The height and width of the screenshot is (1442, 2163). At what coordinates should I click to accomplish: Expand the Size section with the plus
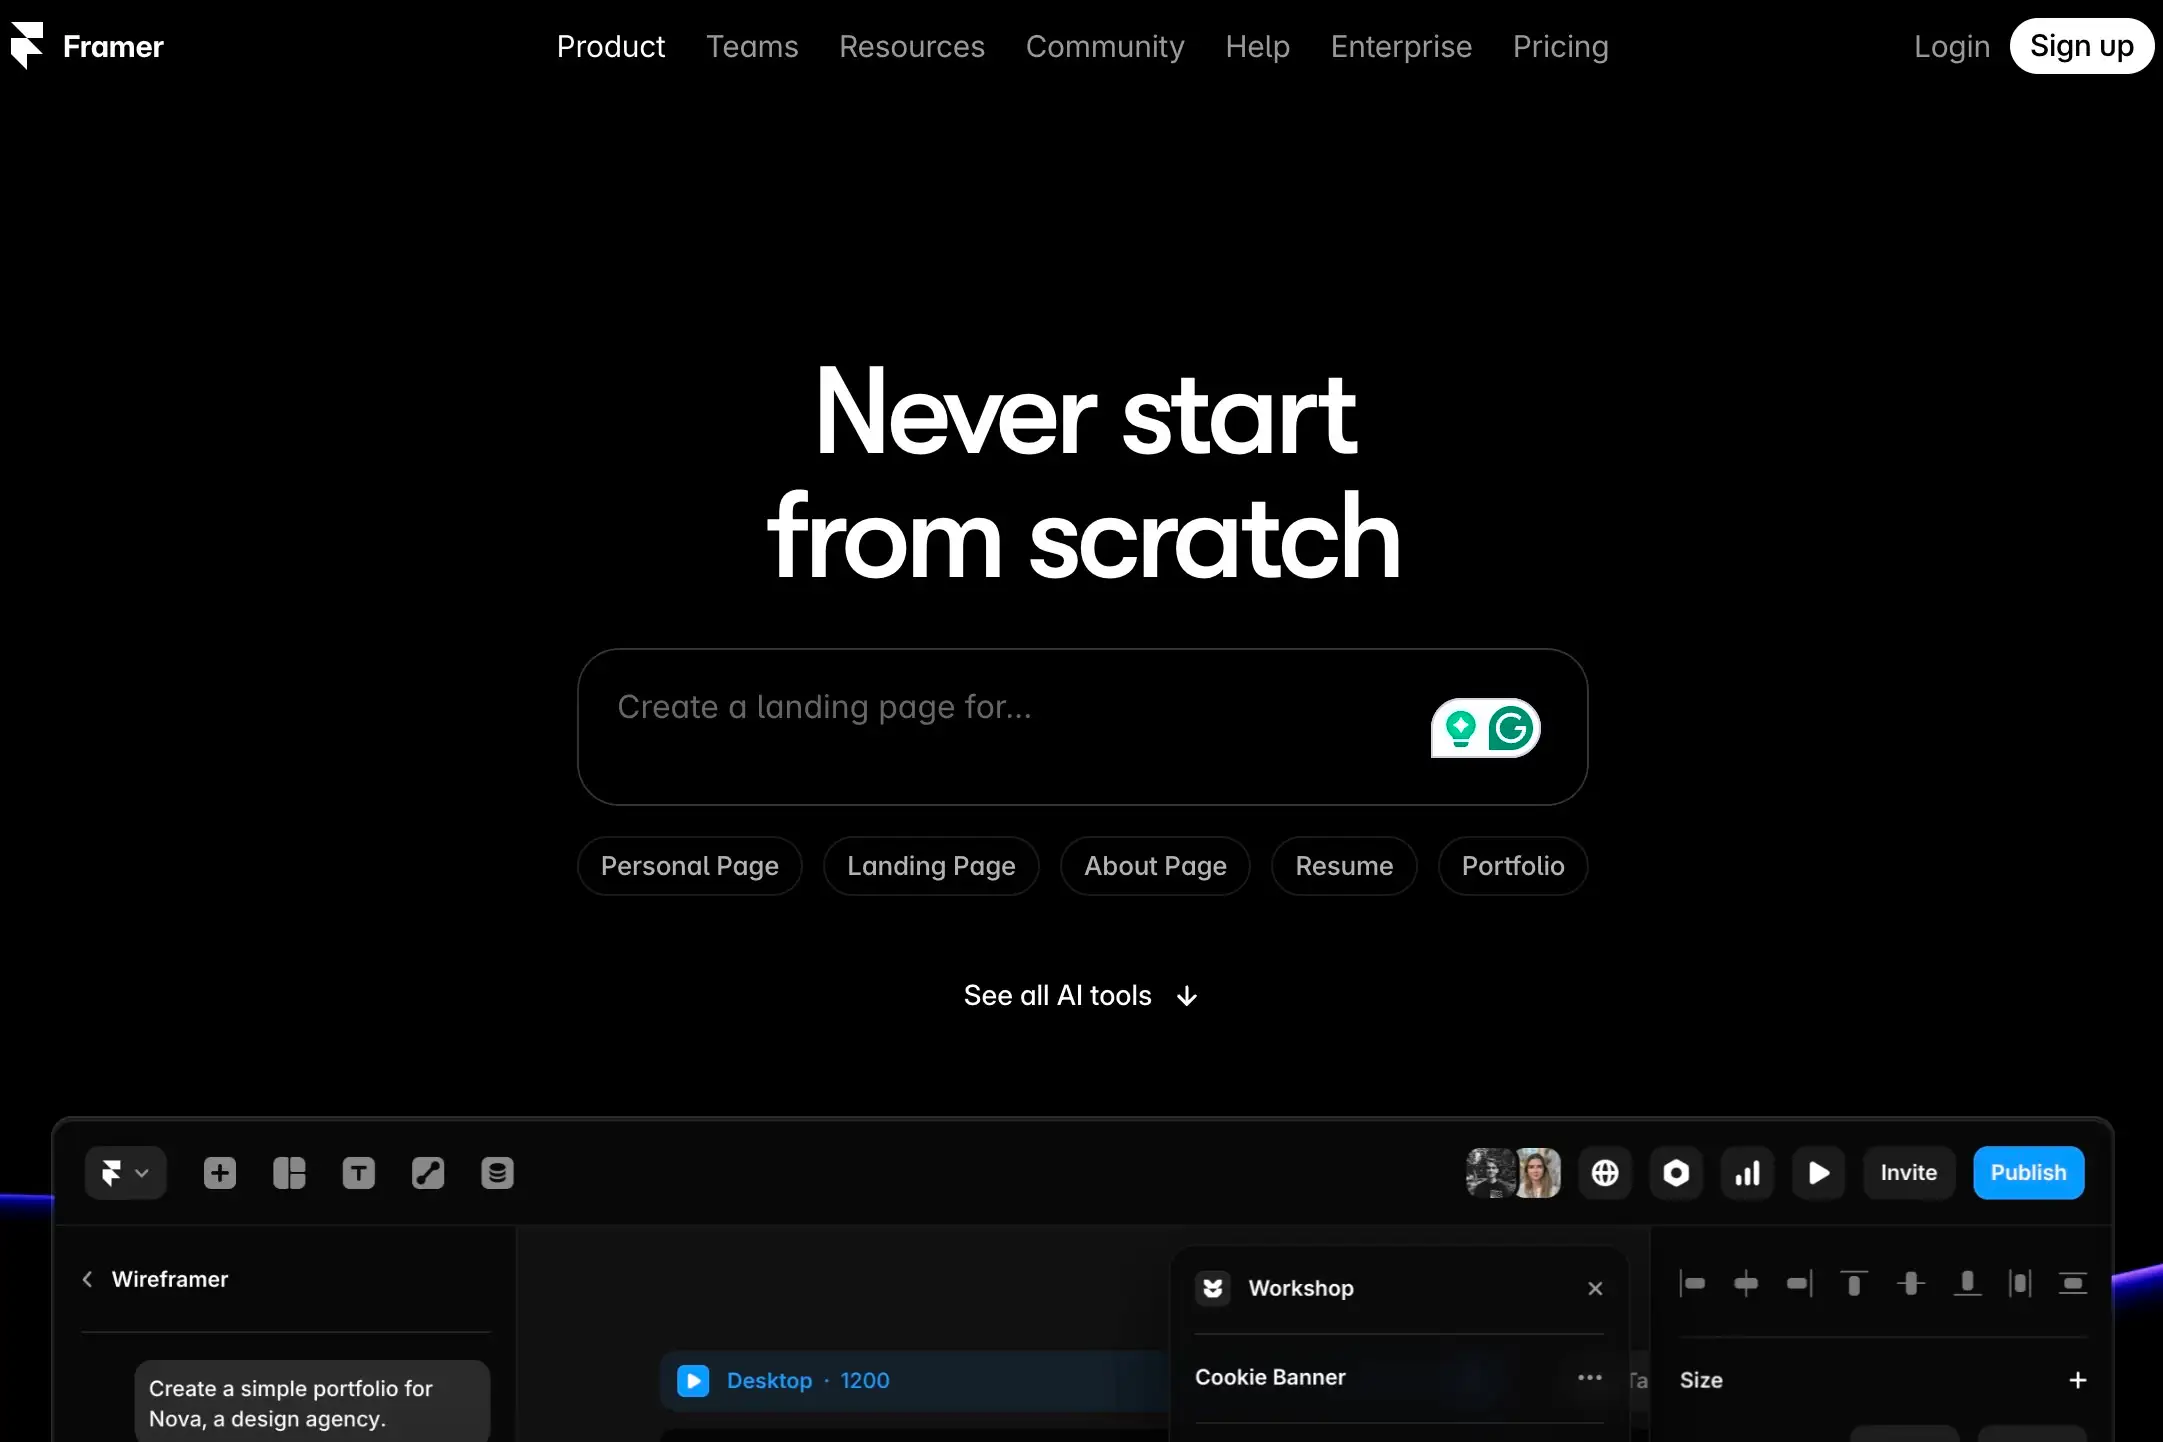(x=2077, y=1381)
